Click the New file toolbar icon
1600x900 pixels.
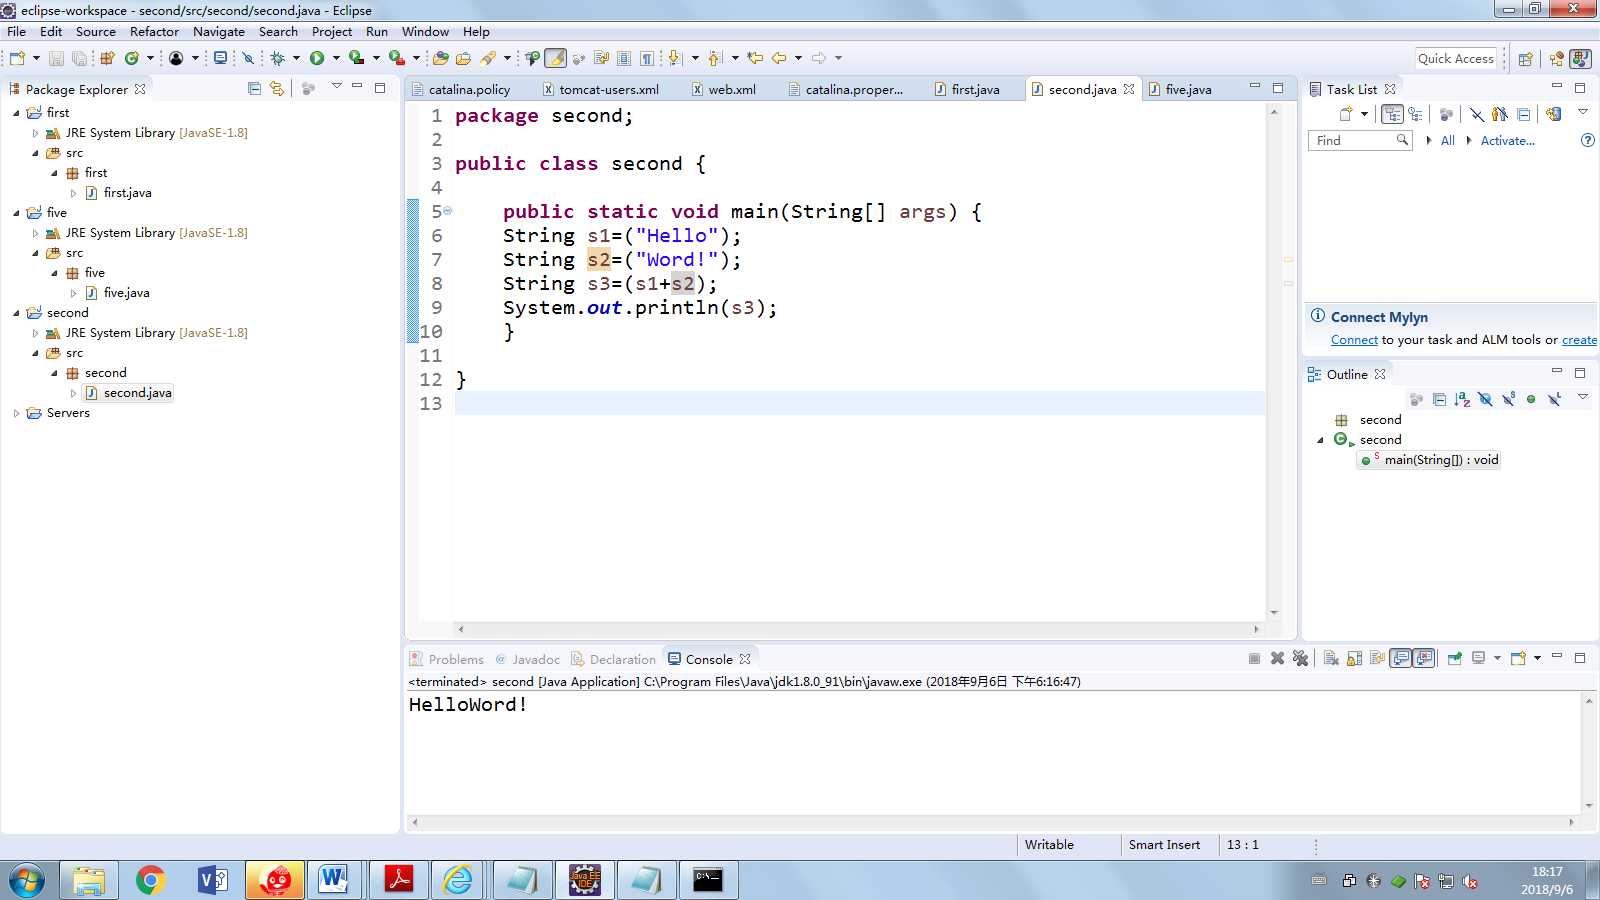17,58
